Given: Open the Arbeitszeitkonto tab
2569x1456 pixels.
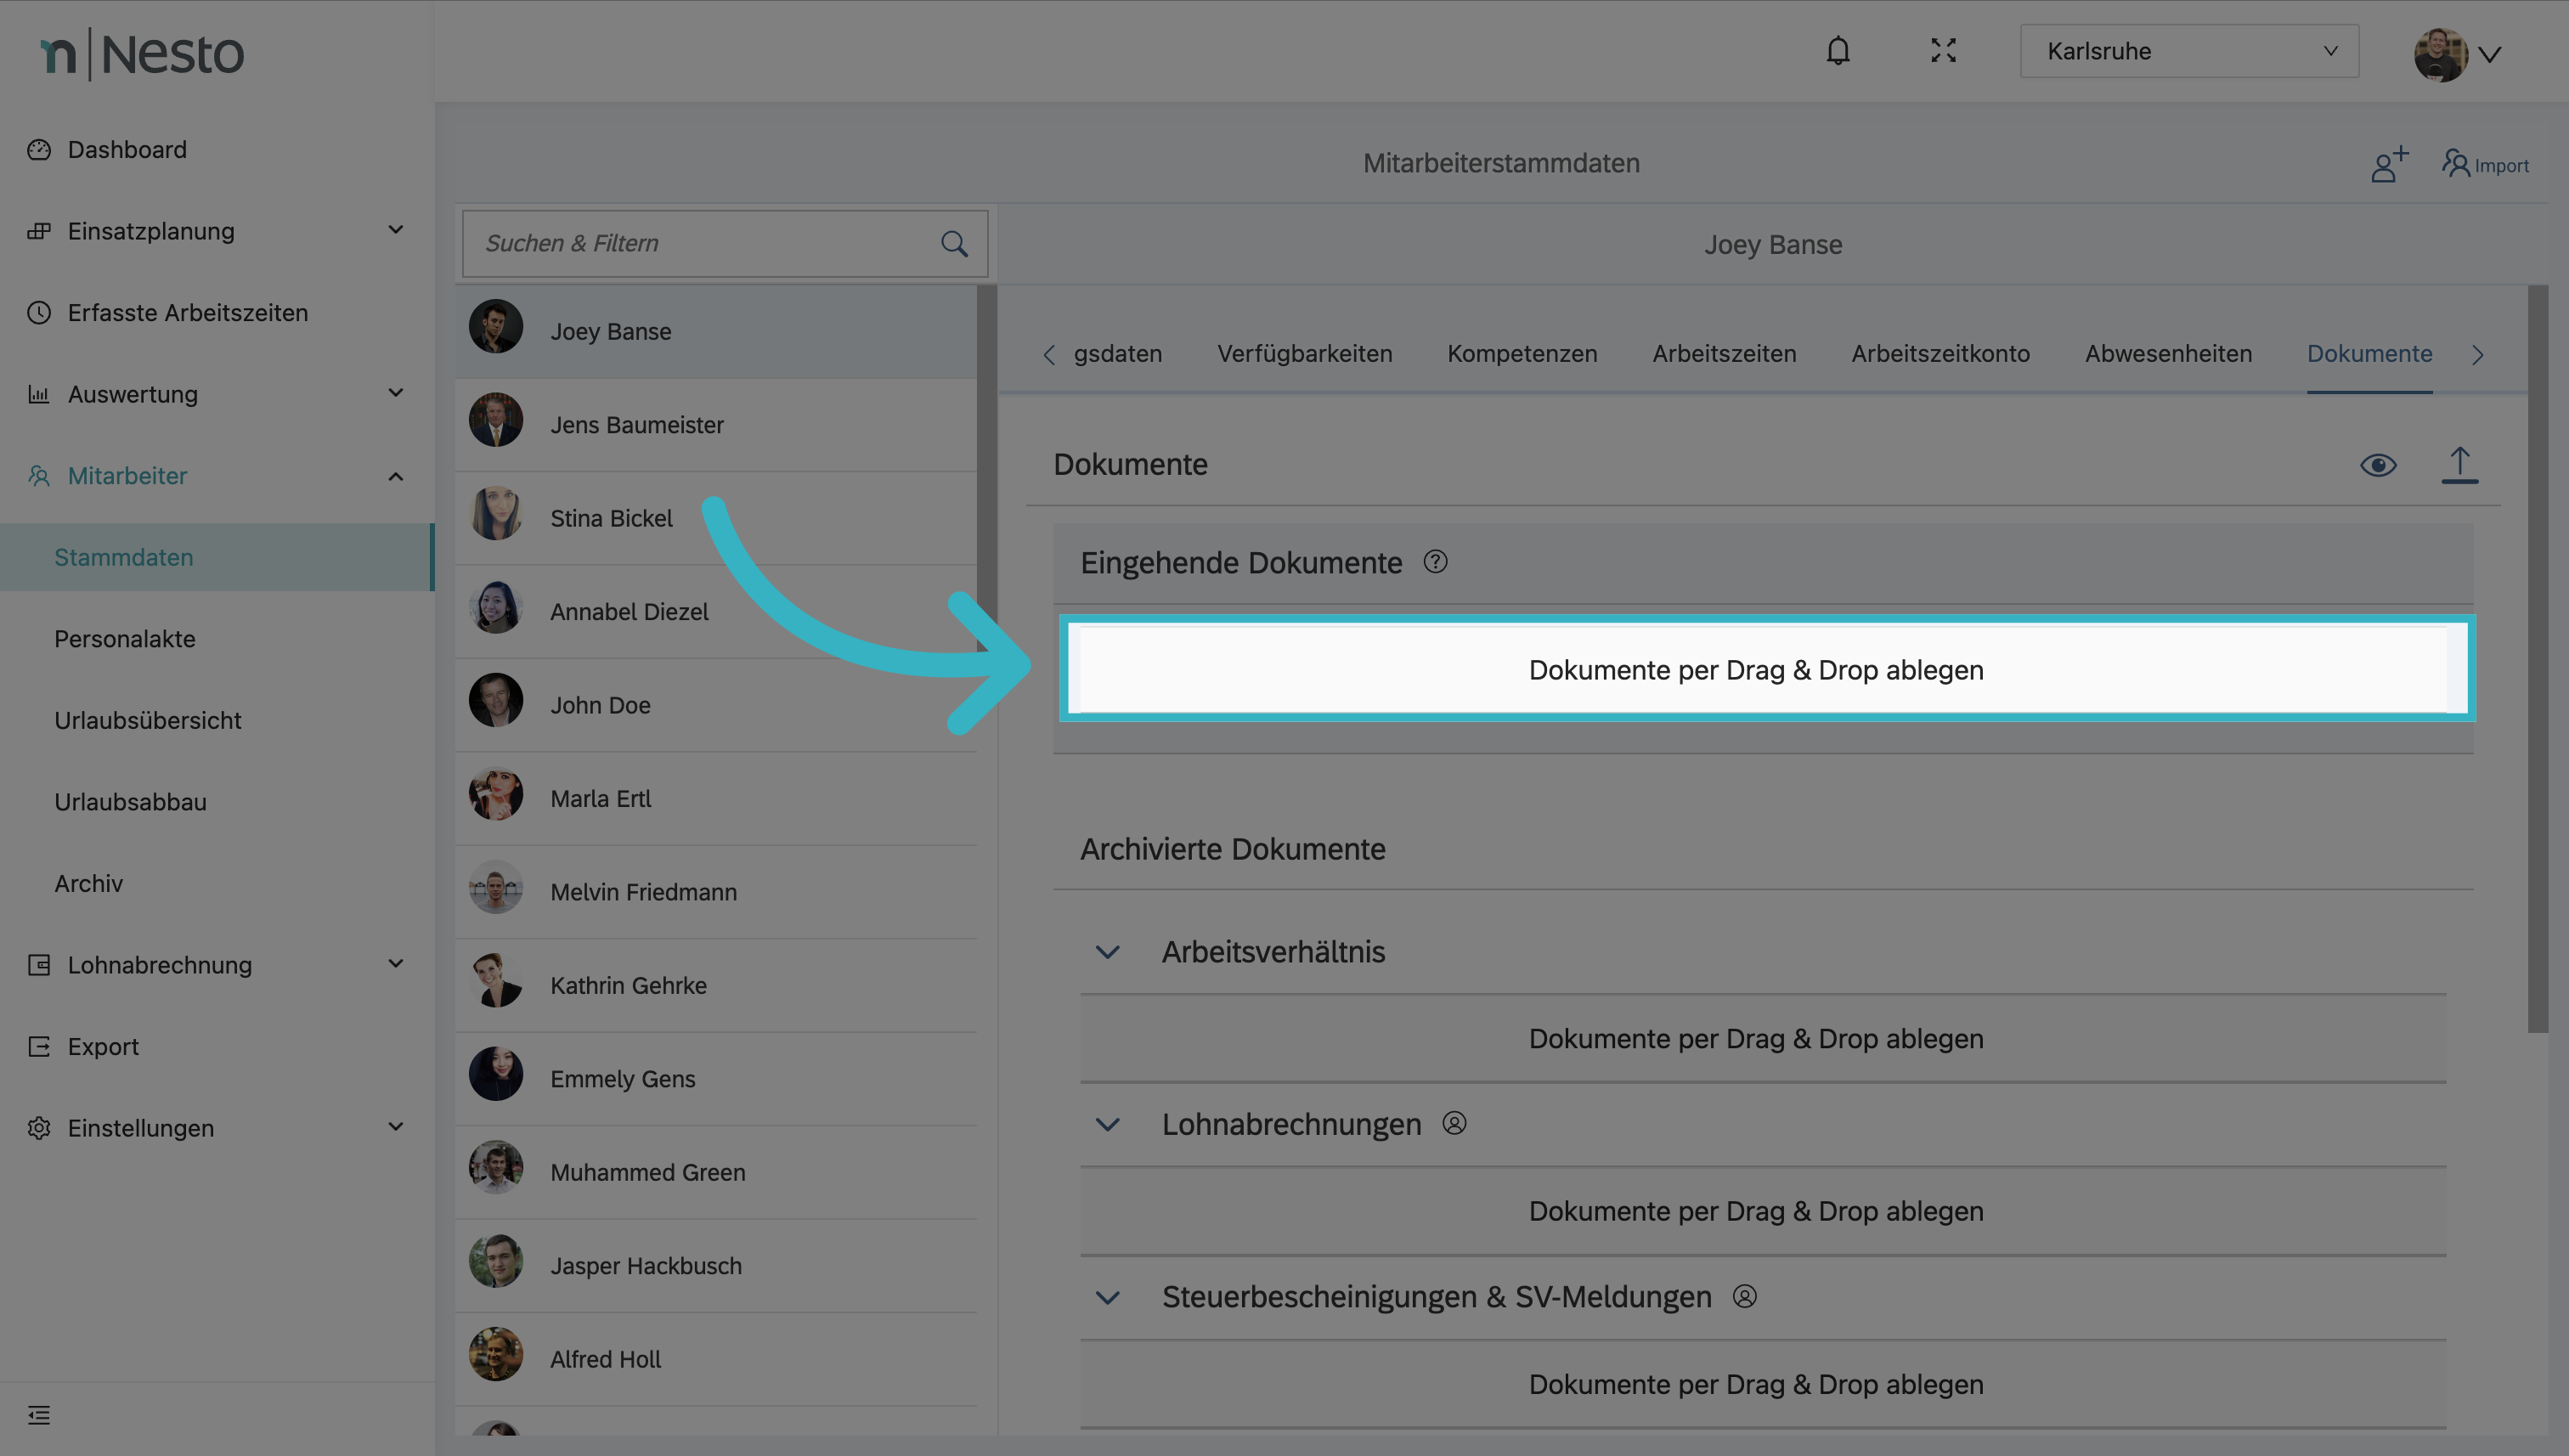Looking at the screenshot, I should coord(1940,354).
